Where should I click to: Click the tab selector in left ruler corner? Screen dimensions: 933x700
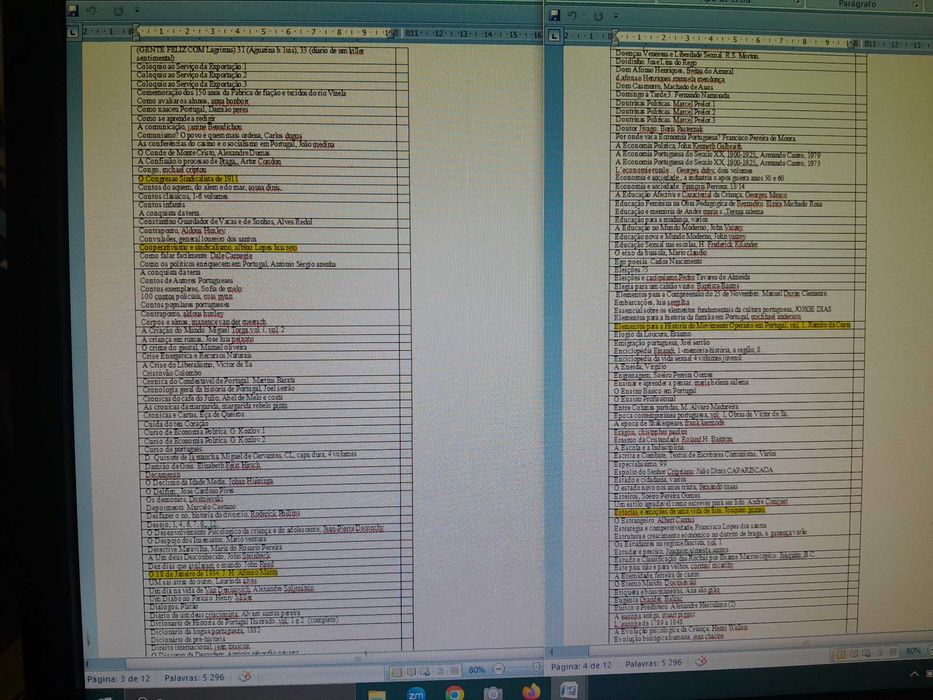pos(73,32)
